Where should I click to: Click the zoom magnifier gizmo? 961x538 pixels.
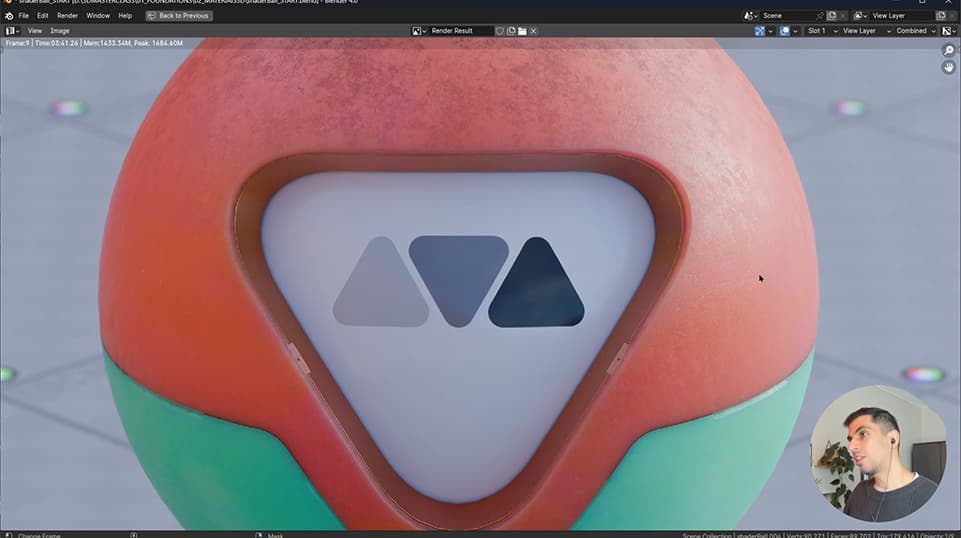(x=949, y=51)
